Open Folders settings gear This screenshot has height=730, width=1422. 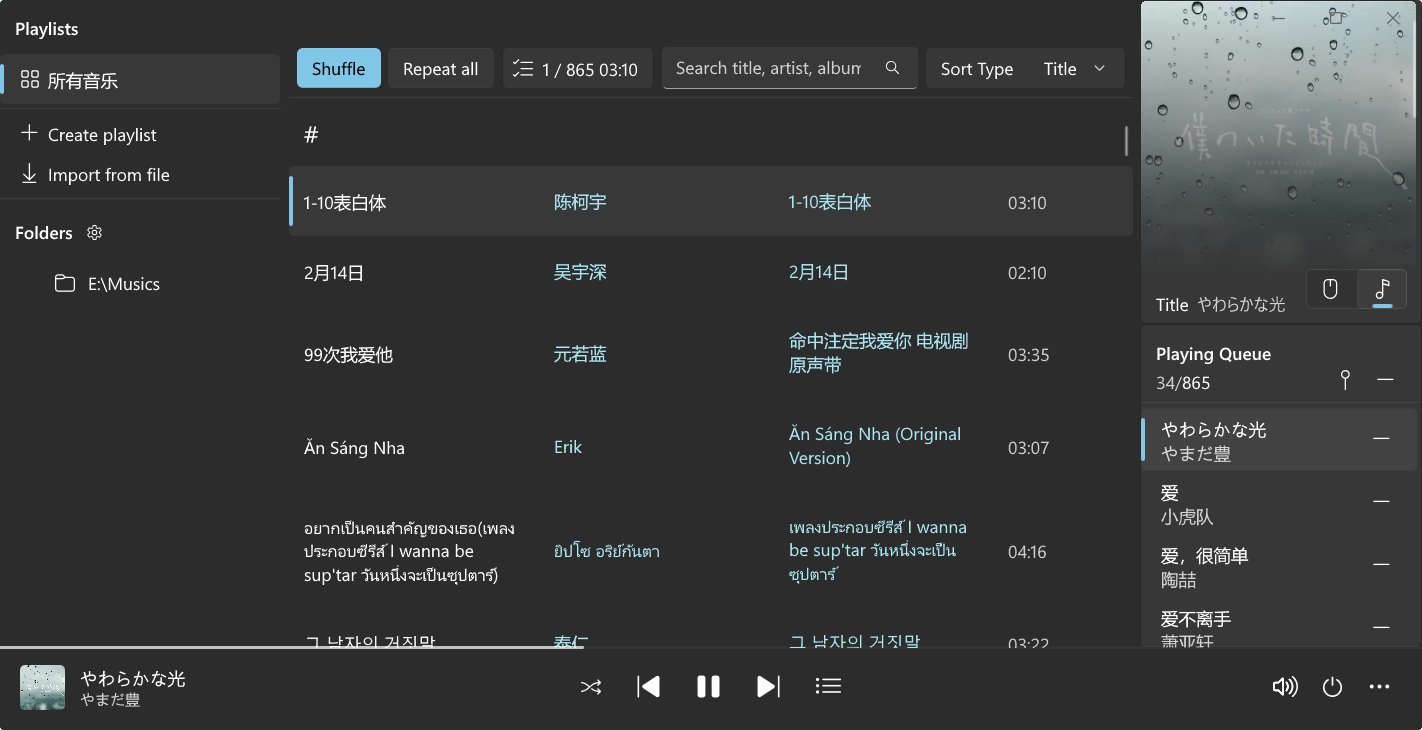(x=95, y=233)
